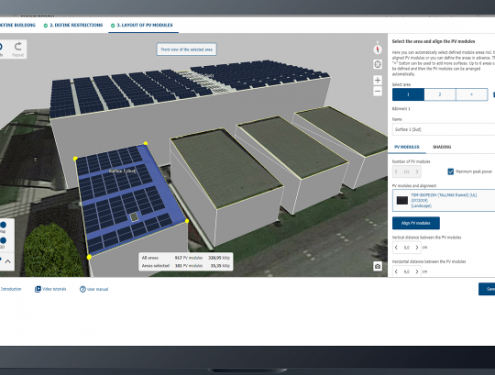
Task: Open the User manual help icon
Action: [x=83, y=289]
